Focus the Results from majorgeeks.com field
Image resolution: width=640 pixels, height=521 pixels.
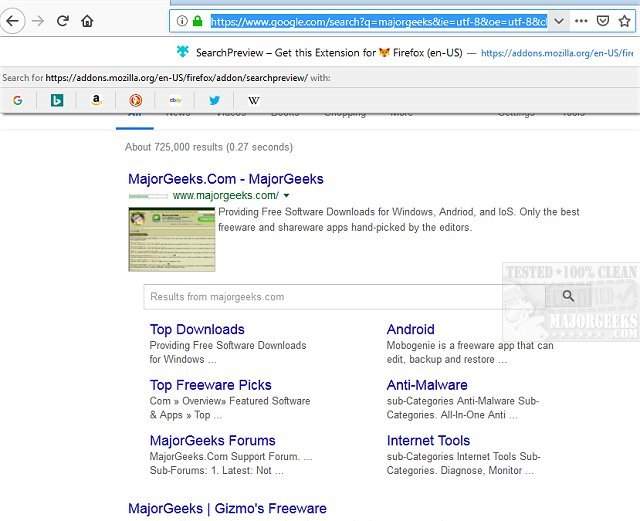pos(344,296)
